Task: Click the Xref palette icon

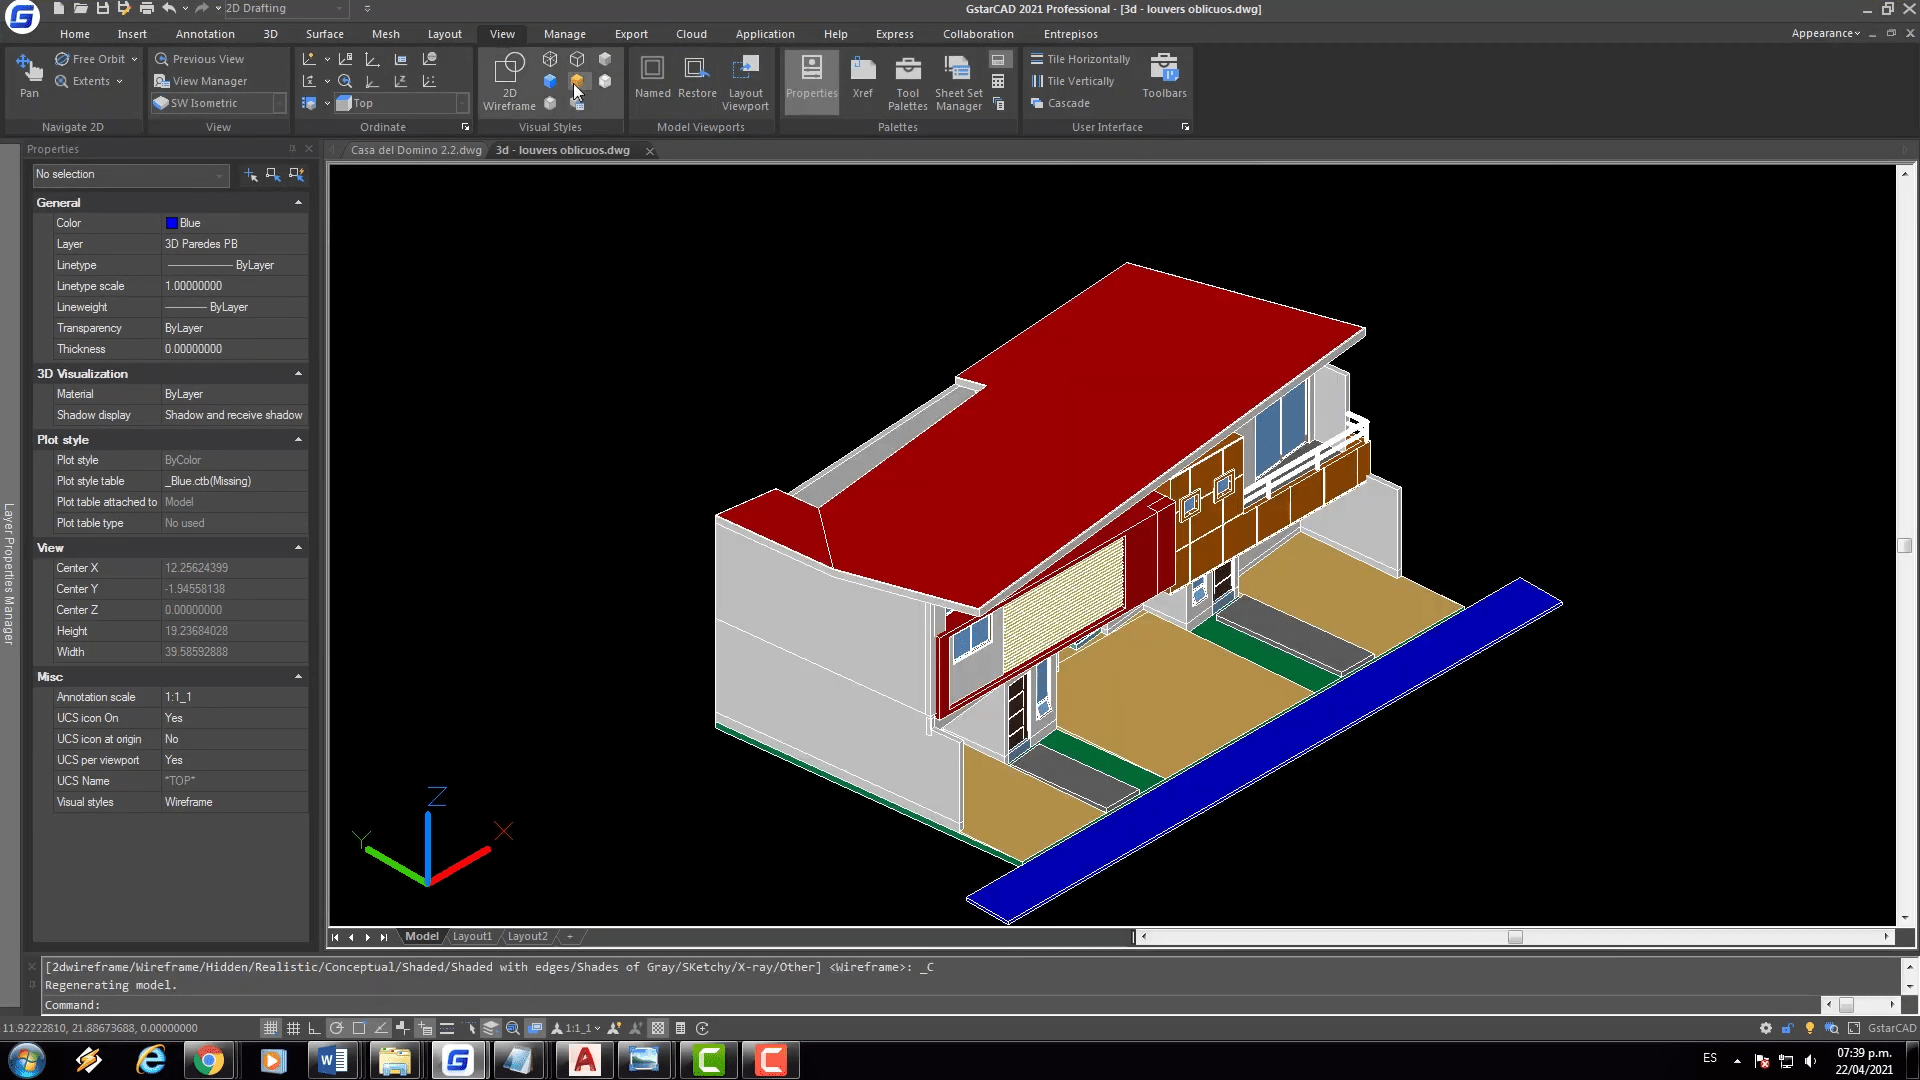Action: coord(862,80)
